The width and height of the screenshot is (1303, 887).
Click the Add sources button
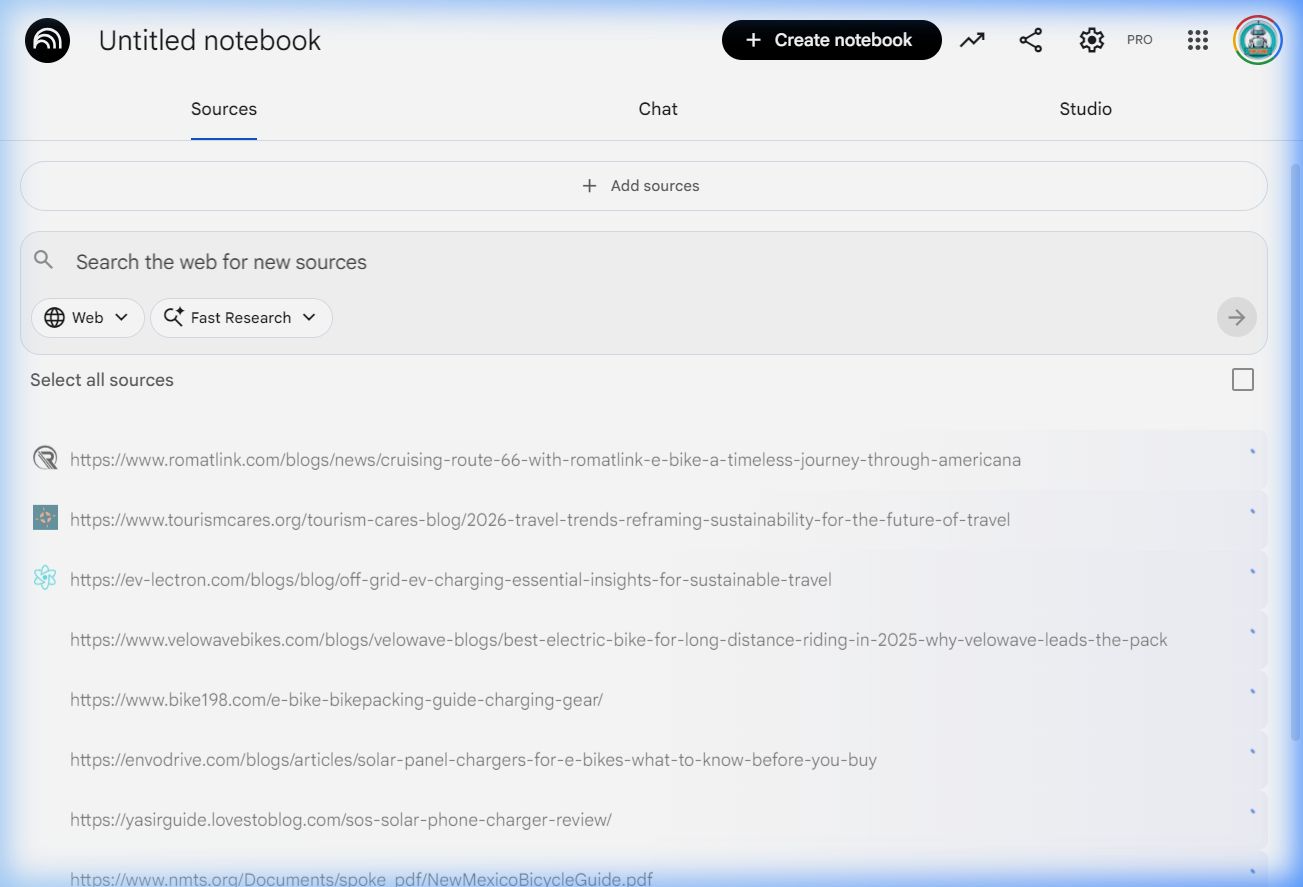643,186
